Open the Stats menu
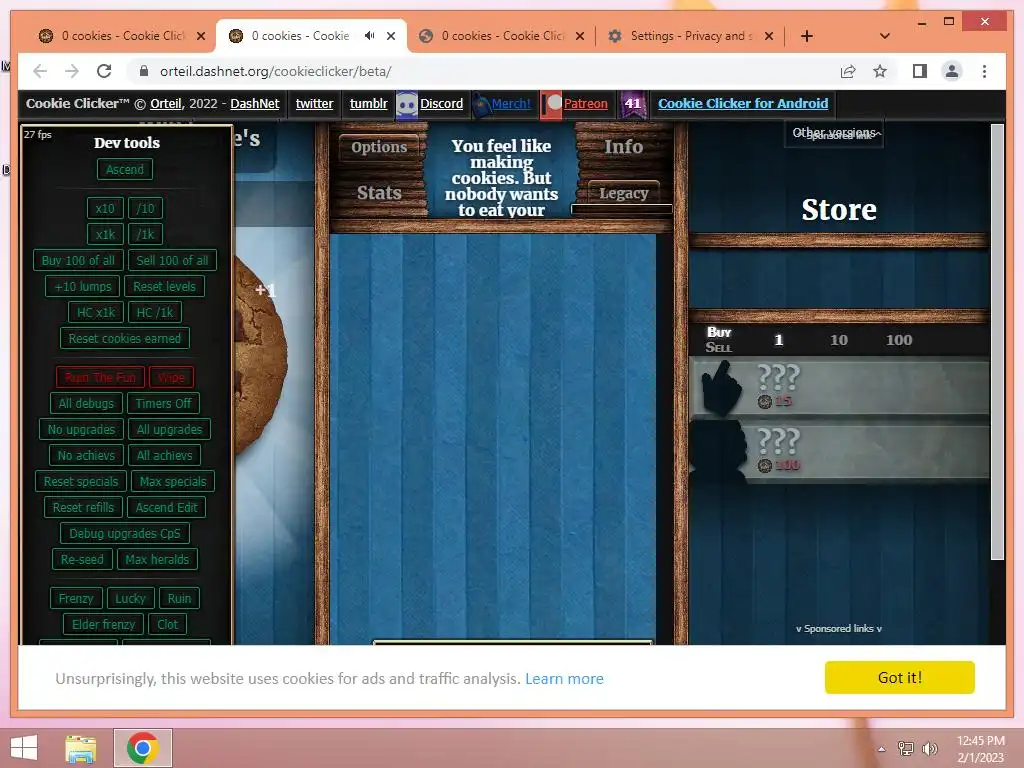This screenshot has width=1024, height=768. point(379,193)
